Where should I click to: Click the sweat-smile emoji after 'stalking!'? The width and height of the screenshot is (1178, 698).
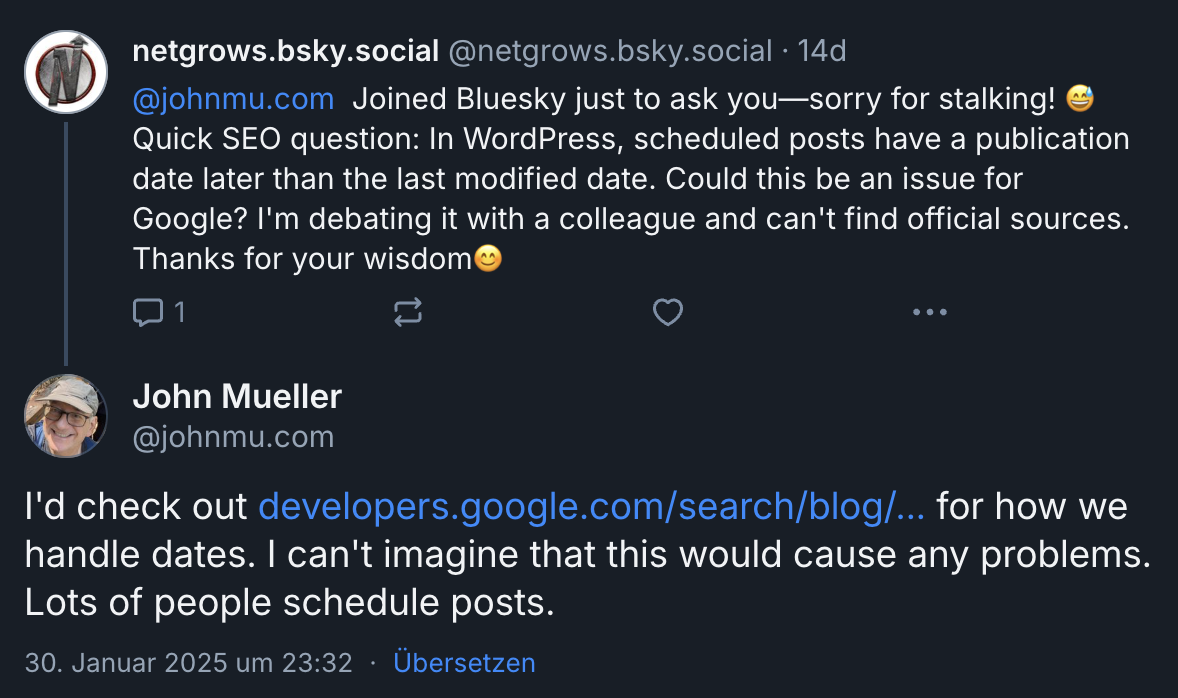pos(1080,99)
